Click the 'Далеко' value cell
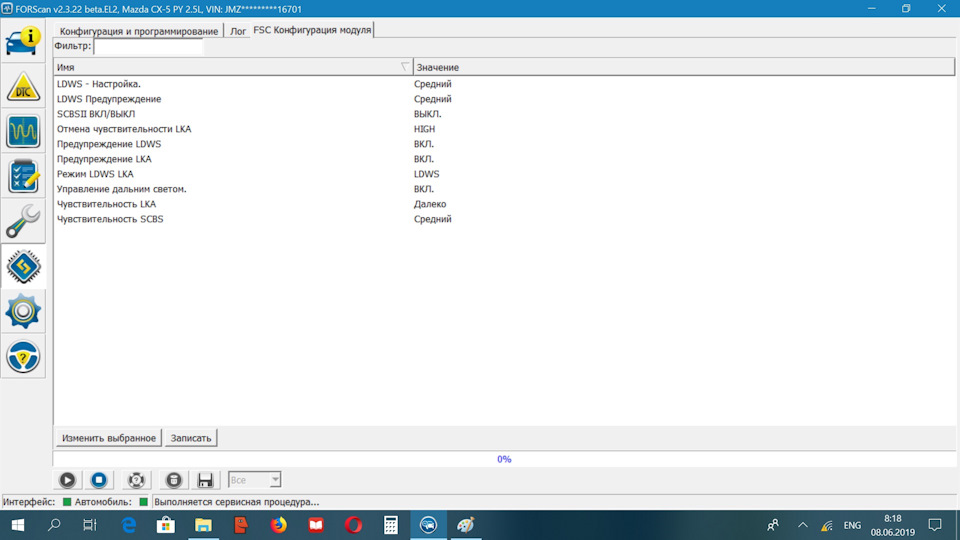The height and width of the screenshot is (540, 960). coord(430,204)
